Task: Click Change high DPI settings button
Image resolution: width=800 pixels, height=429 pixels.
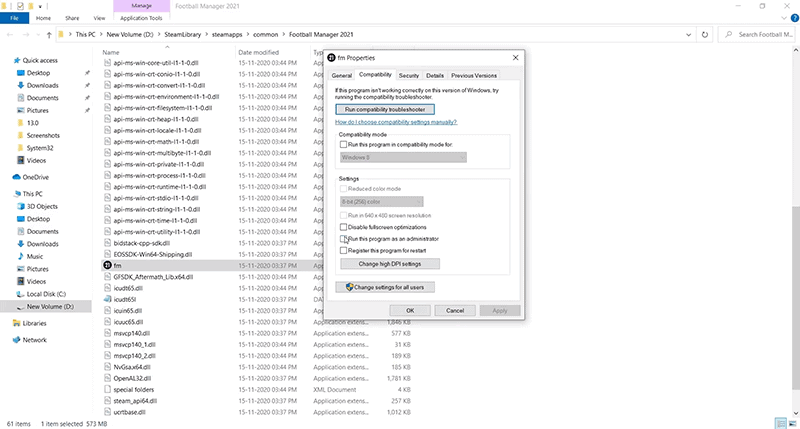Action: pos(390,264)
